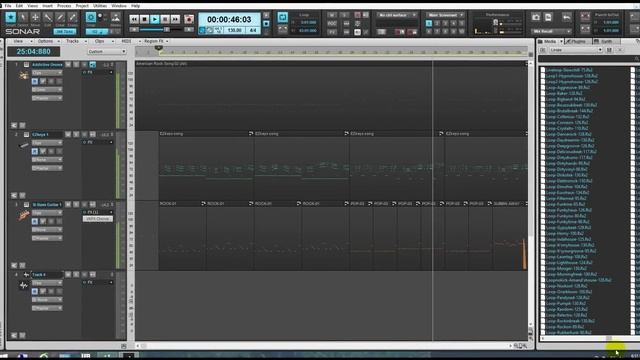The width and height of the screenshot is (640, 360).
Task: Open the Clips edit filter on Track 4
Action: pyautogui.click(x=47, y=282)
